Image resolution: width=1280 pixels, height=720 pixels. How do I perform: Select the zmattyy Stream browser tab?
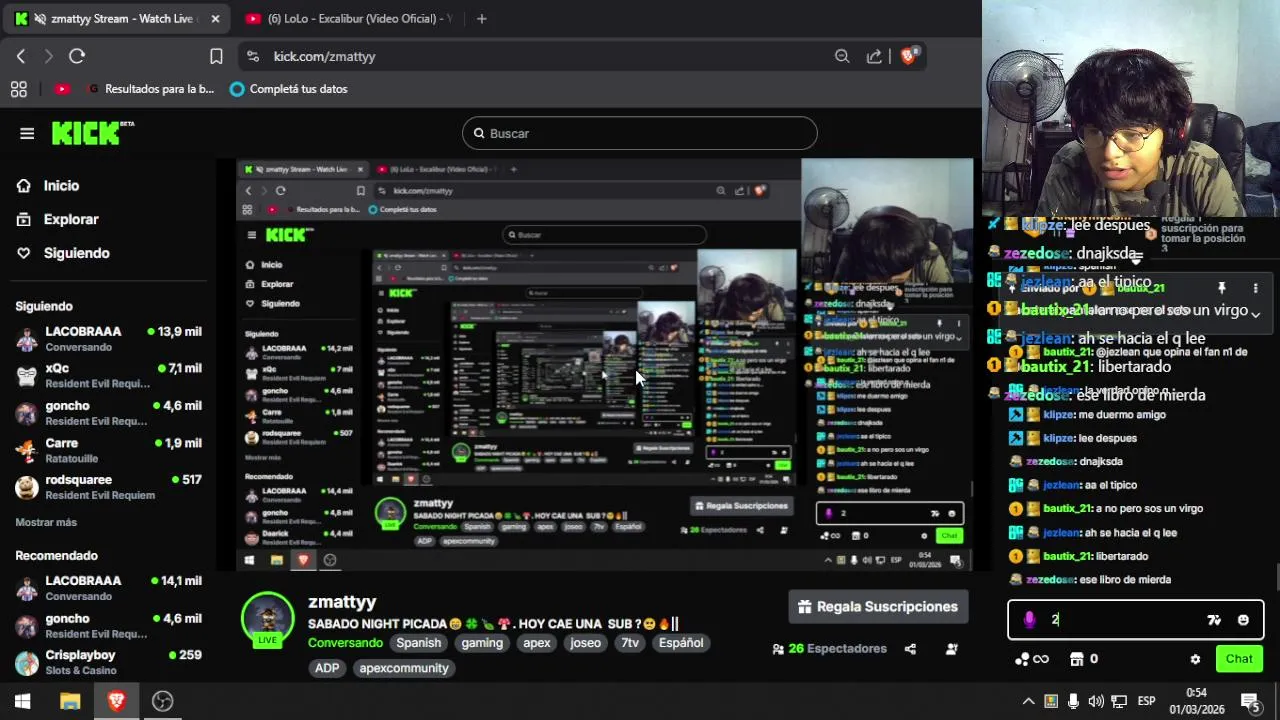click(x=115, y=19)
